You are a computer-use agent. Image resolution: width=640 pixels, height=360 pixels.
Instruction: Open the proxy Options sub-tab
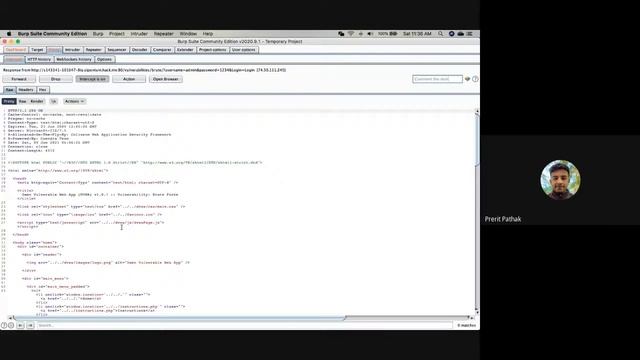(104, 60)
